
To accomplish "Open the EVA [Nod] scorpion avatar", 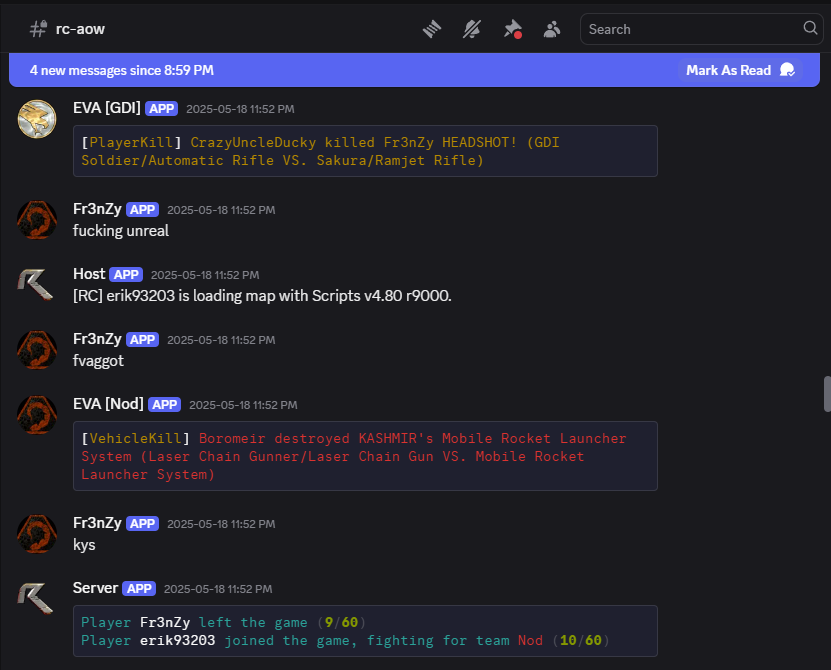I will coord(37,415).
